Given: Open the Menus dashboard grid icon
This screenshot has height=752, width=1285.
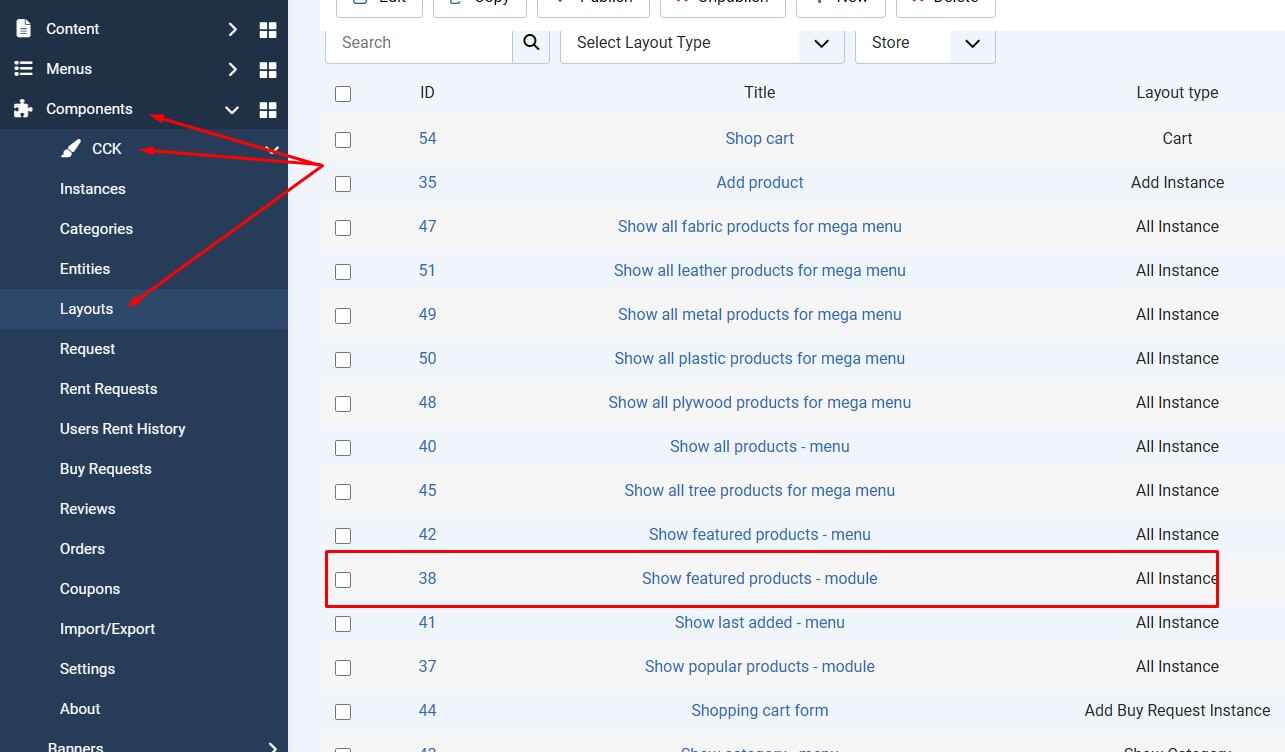Looking at the screenshot, I should coord(268,70).
